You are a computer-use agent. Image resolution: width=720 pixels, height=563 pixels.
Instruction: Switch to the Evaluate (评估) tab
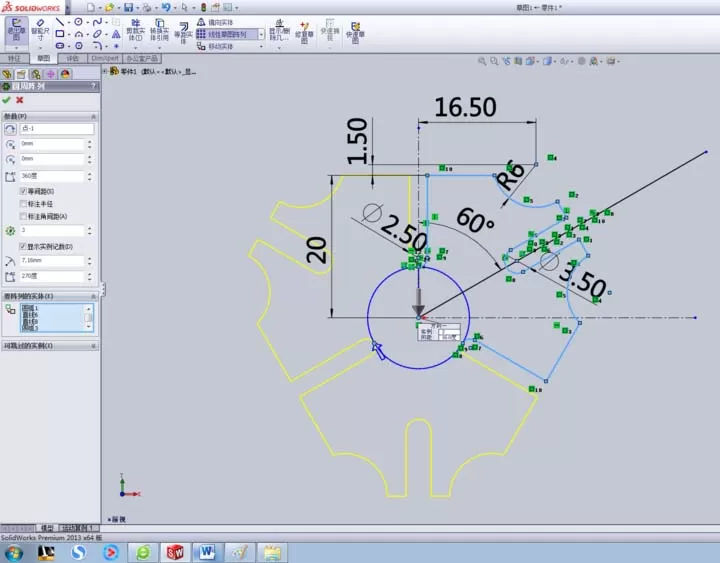tap(73, 58)
